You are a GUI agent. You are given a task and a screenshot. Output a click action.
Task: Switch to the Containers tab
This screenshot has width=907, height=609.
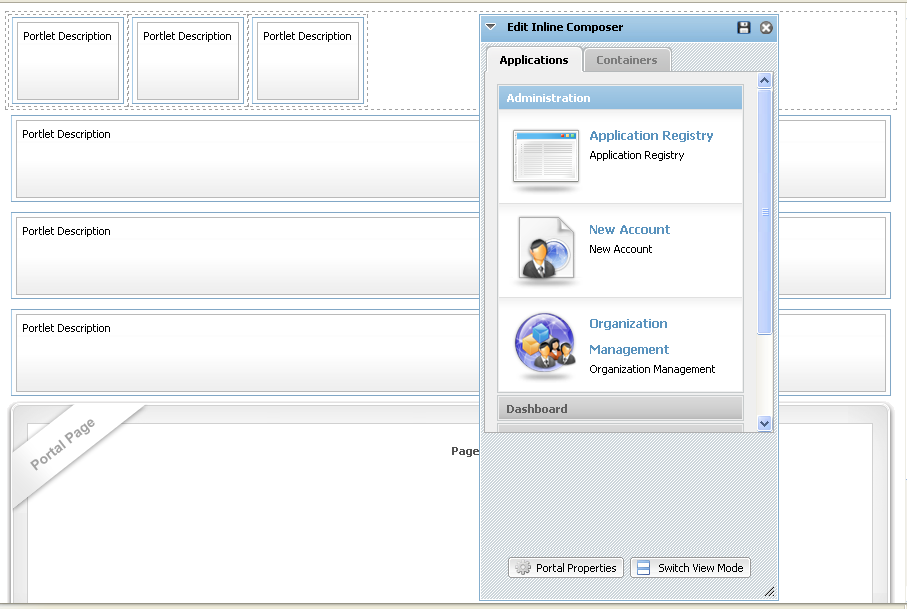point(627,60)
